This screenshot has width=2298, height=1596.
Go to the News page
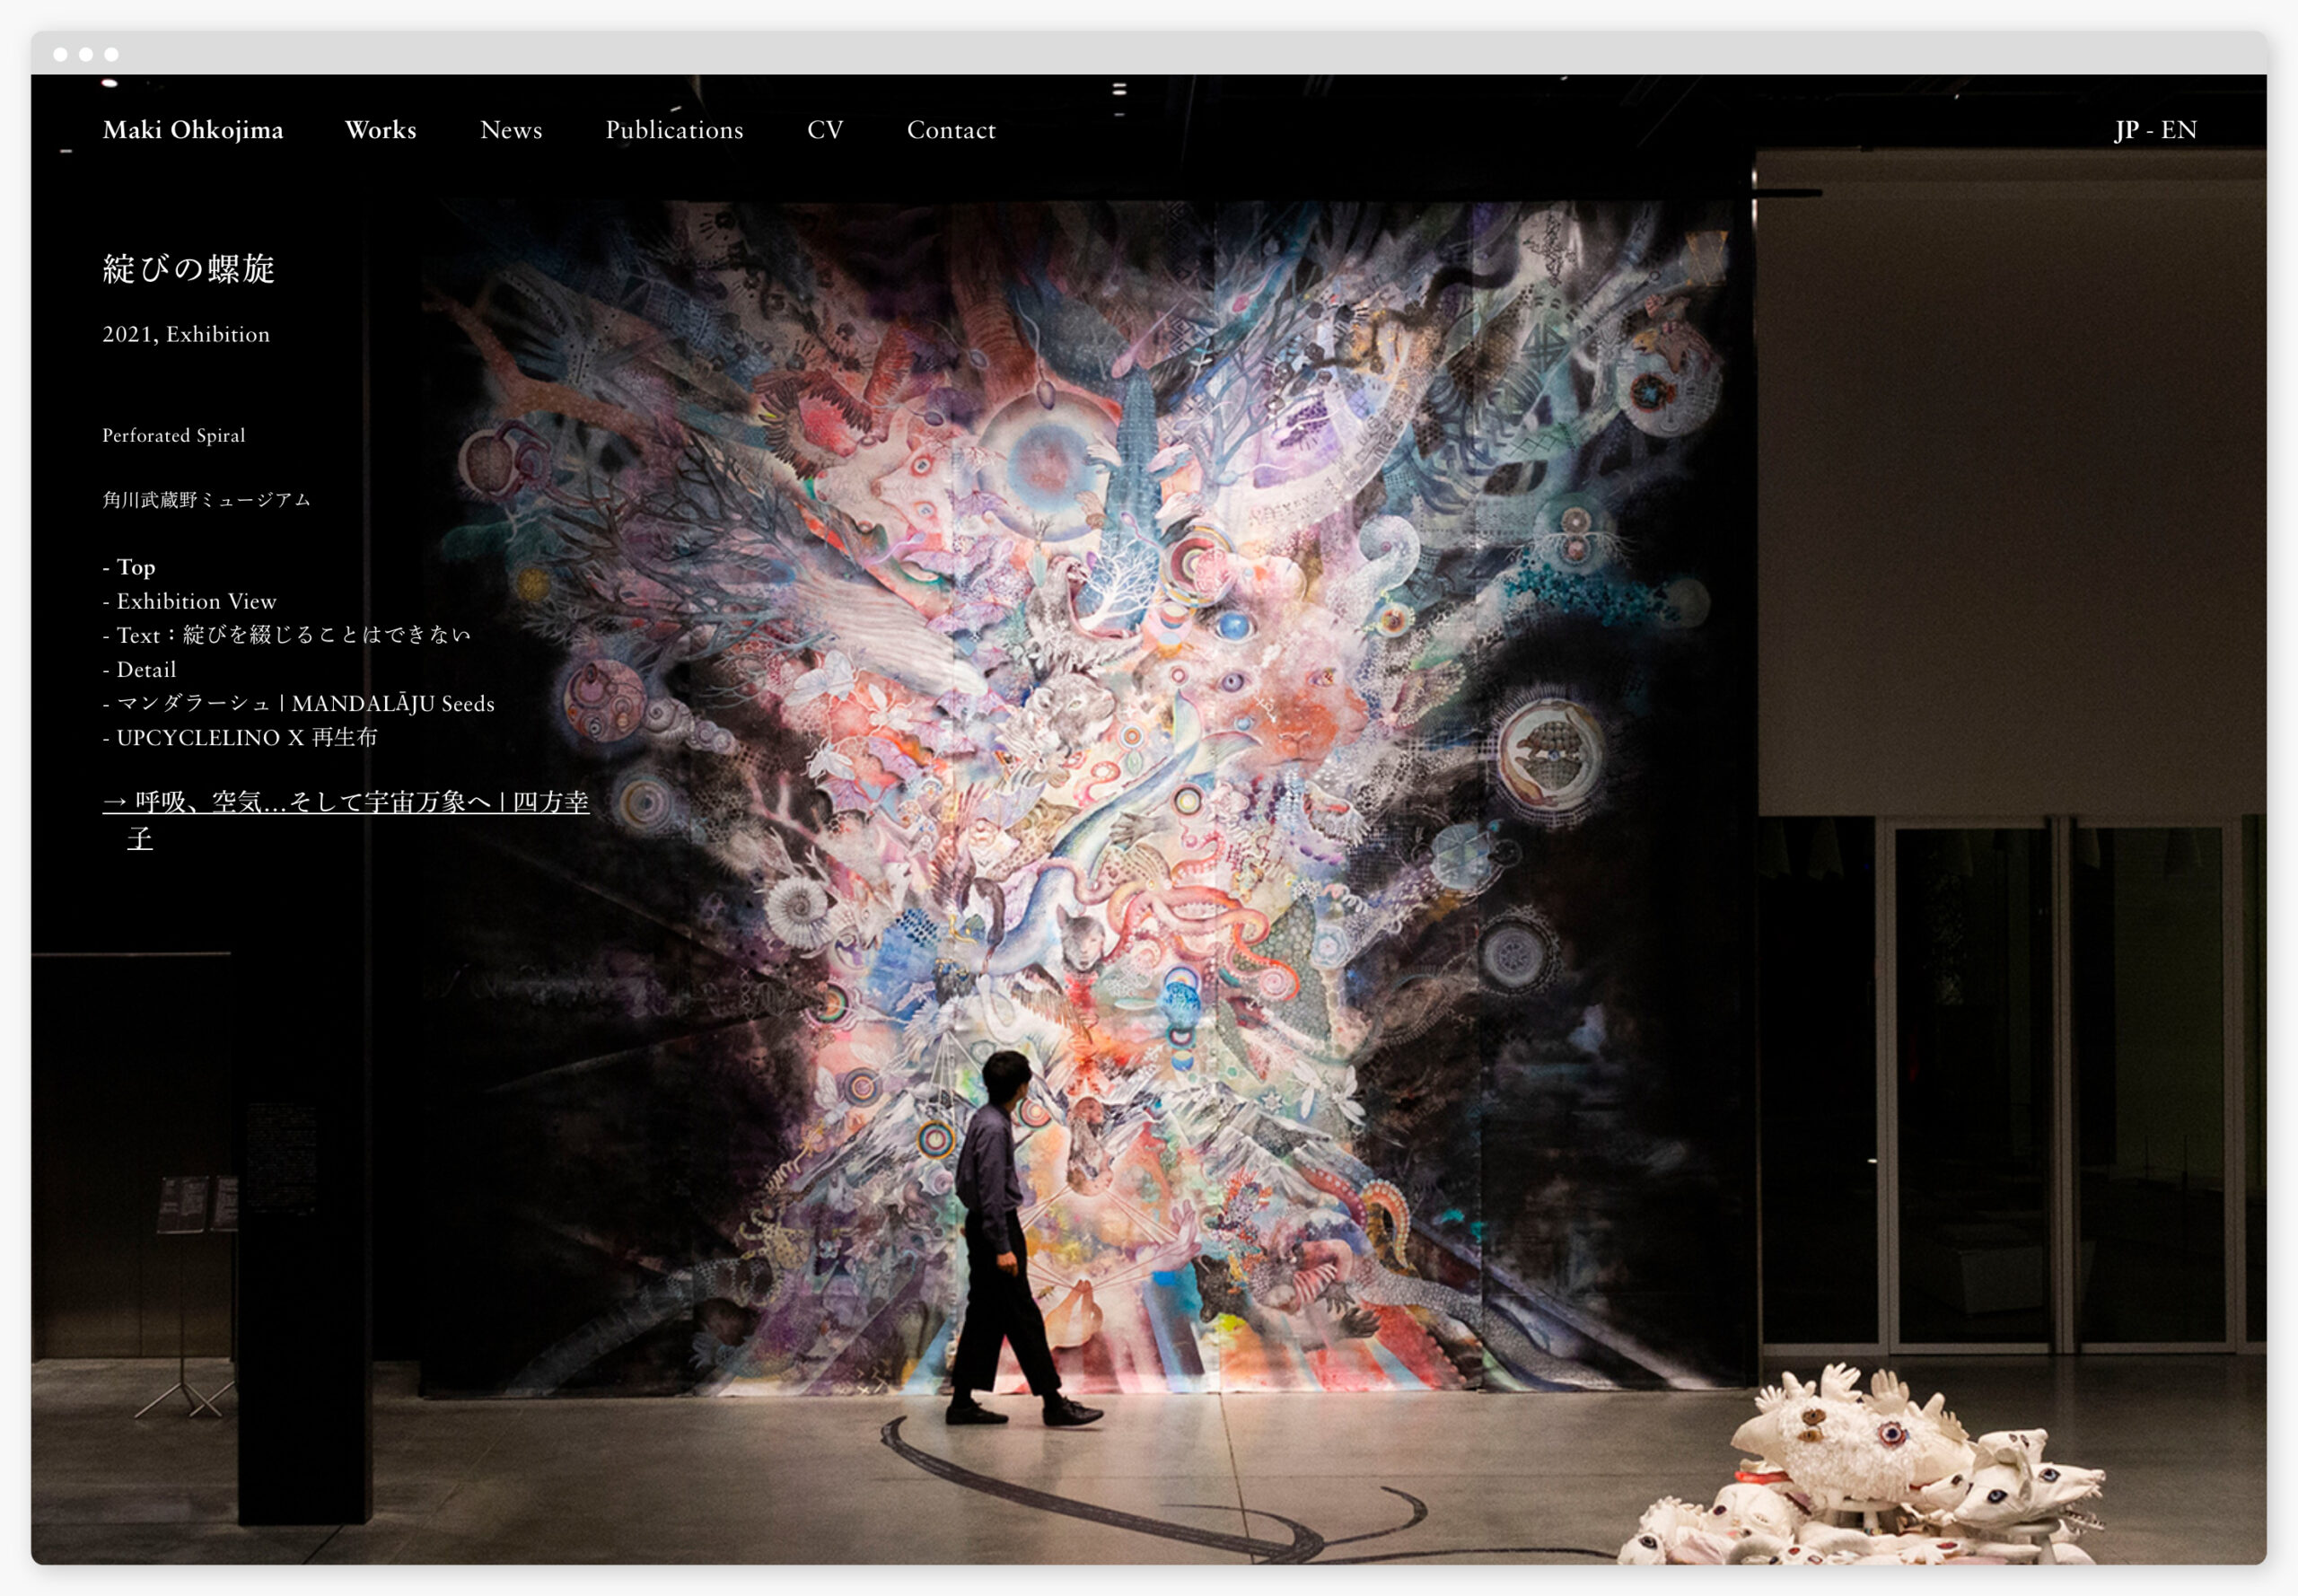pyautogui.click(x=511, y=130)
